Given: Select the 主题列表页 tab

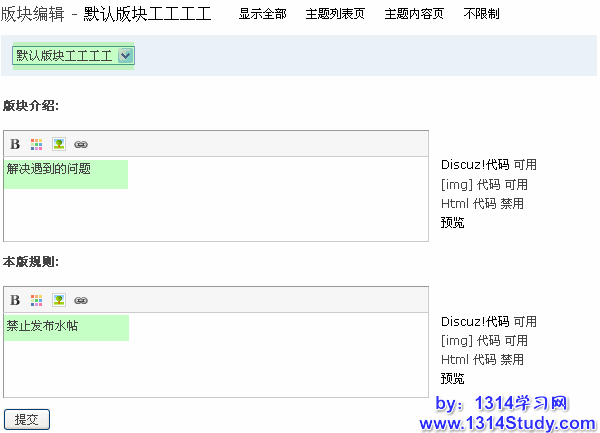Looking at the screenshot, I should [x=335, y=14].
